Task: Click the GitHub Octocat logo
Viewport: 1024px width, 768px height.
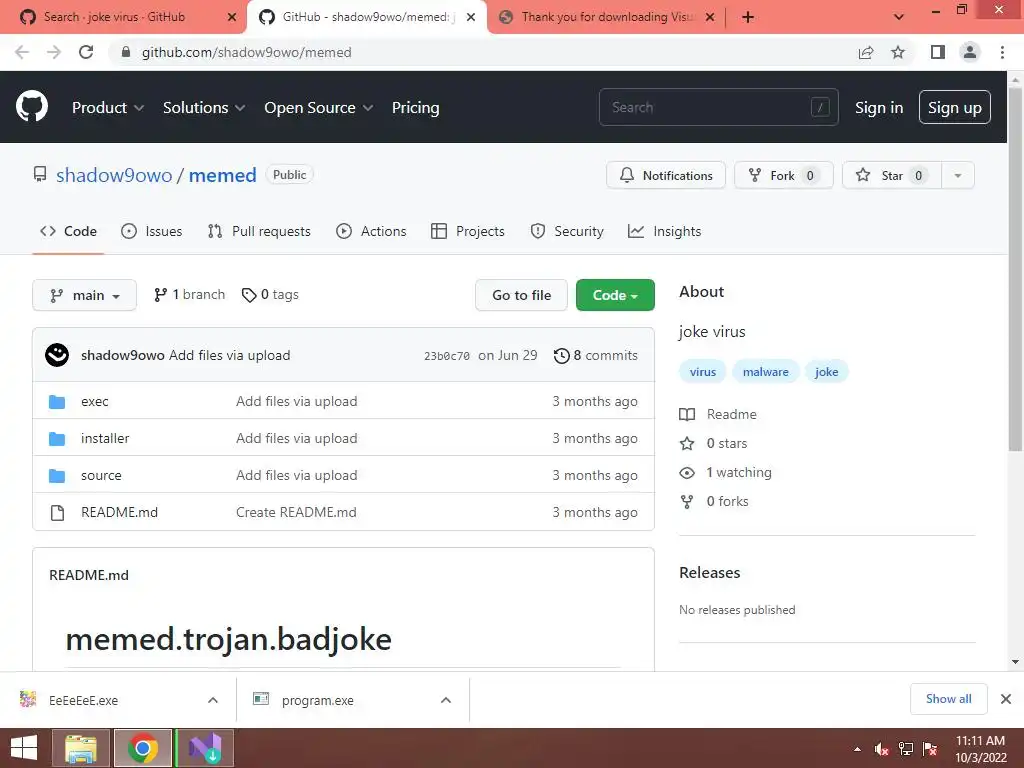Action: pyautogui.click(x=31, y=107)
